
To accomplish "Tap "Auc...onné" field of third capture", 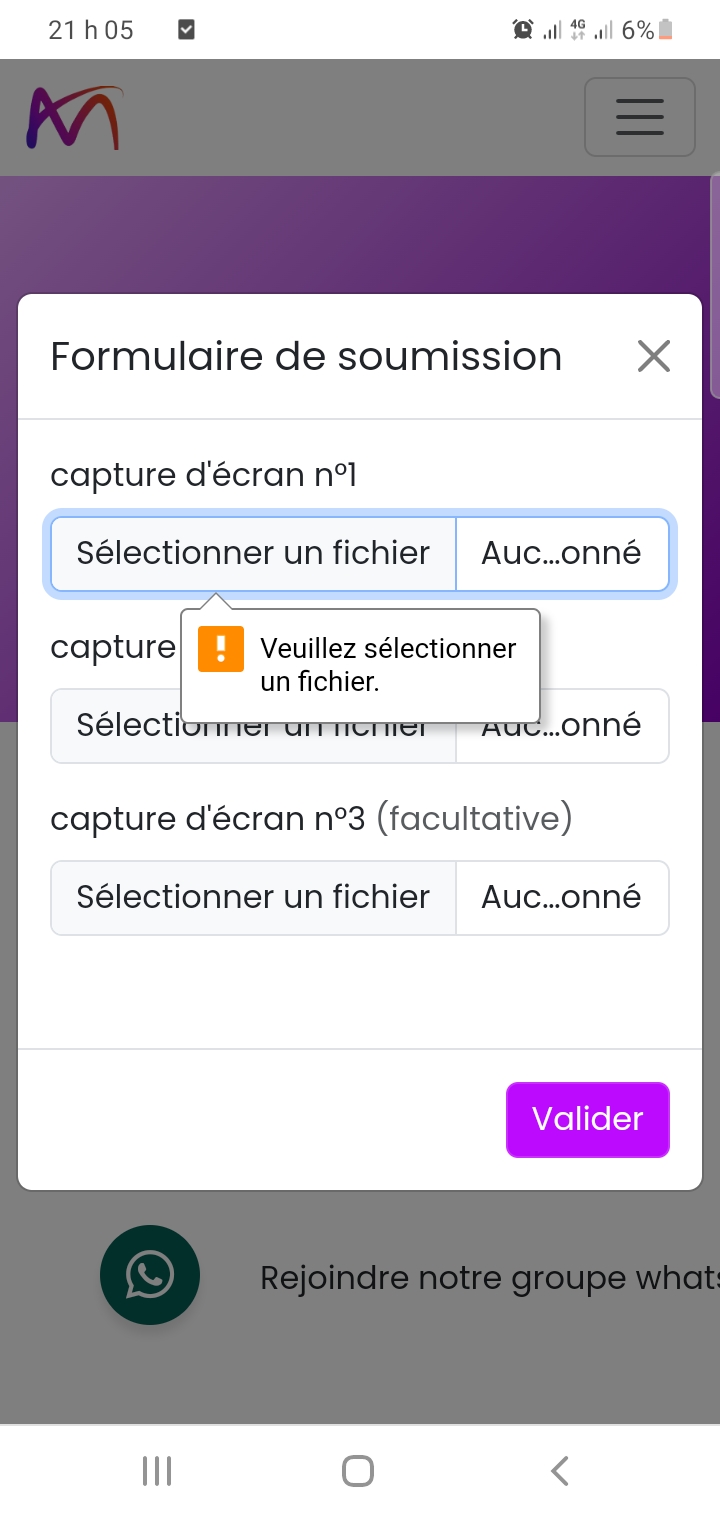I will [561, 897].
